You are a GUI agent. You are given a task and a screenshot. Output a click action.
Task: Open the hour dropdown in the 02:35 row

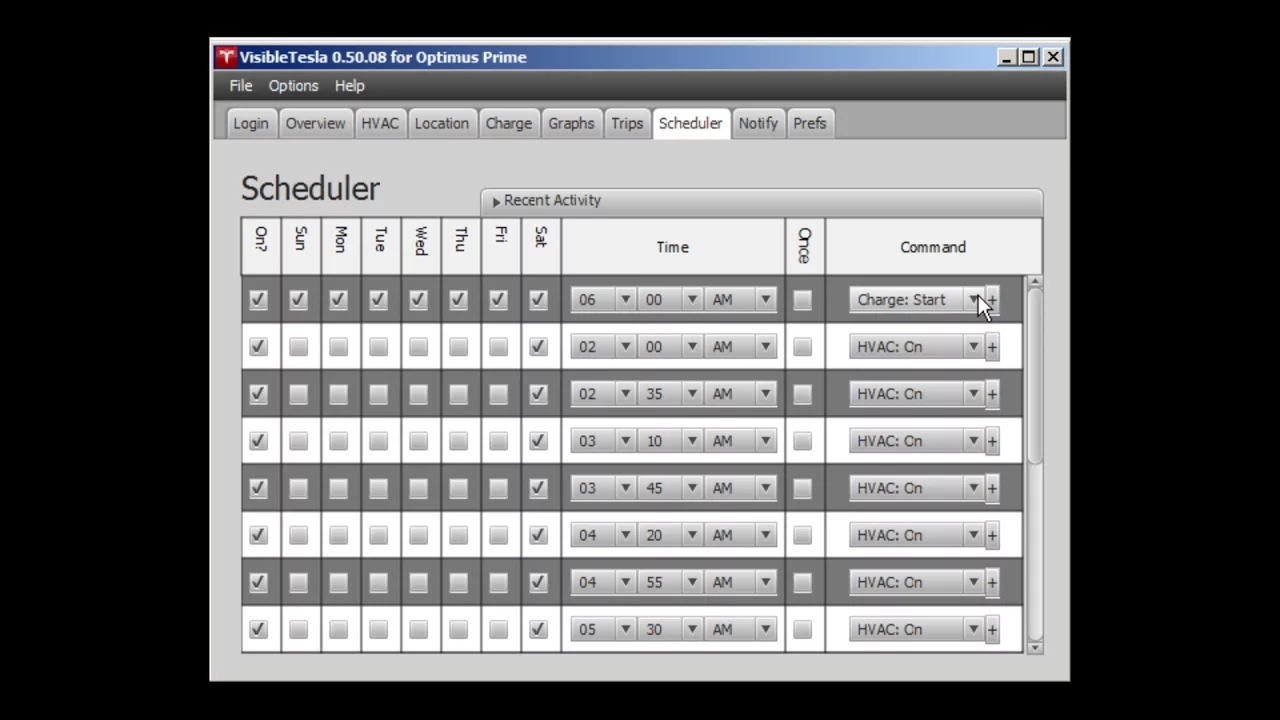[603, 394]
